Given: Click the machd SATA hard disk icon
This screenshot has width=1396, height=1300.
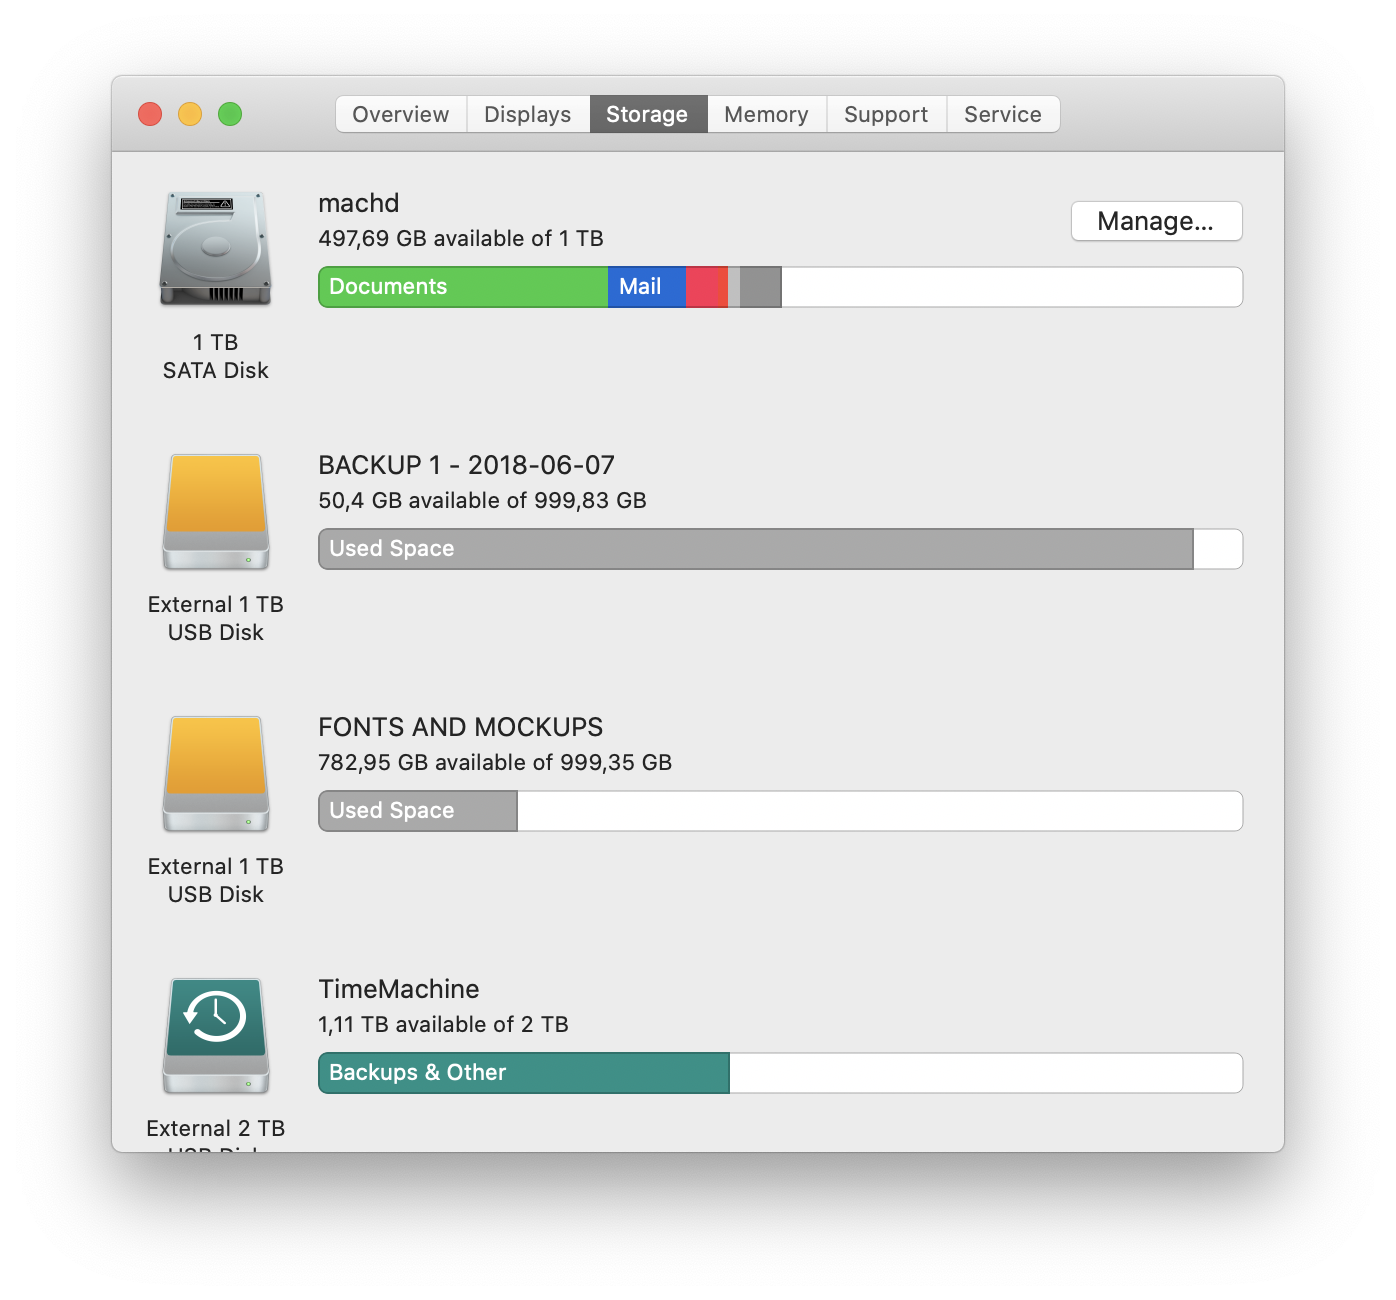Looking at the screenshot, I should coord(216,249).
